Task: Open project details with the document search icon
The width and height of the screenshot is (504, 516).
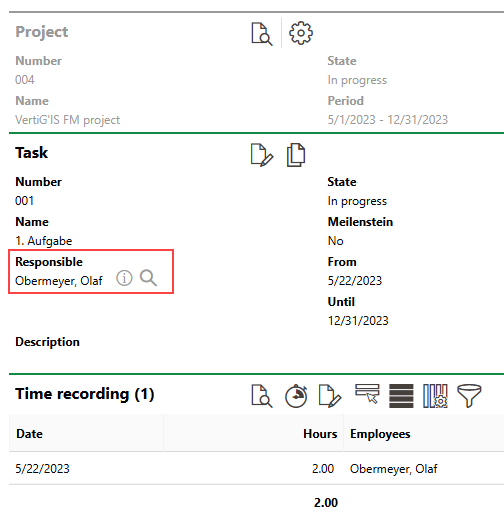Action: (262, 34)
